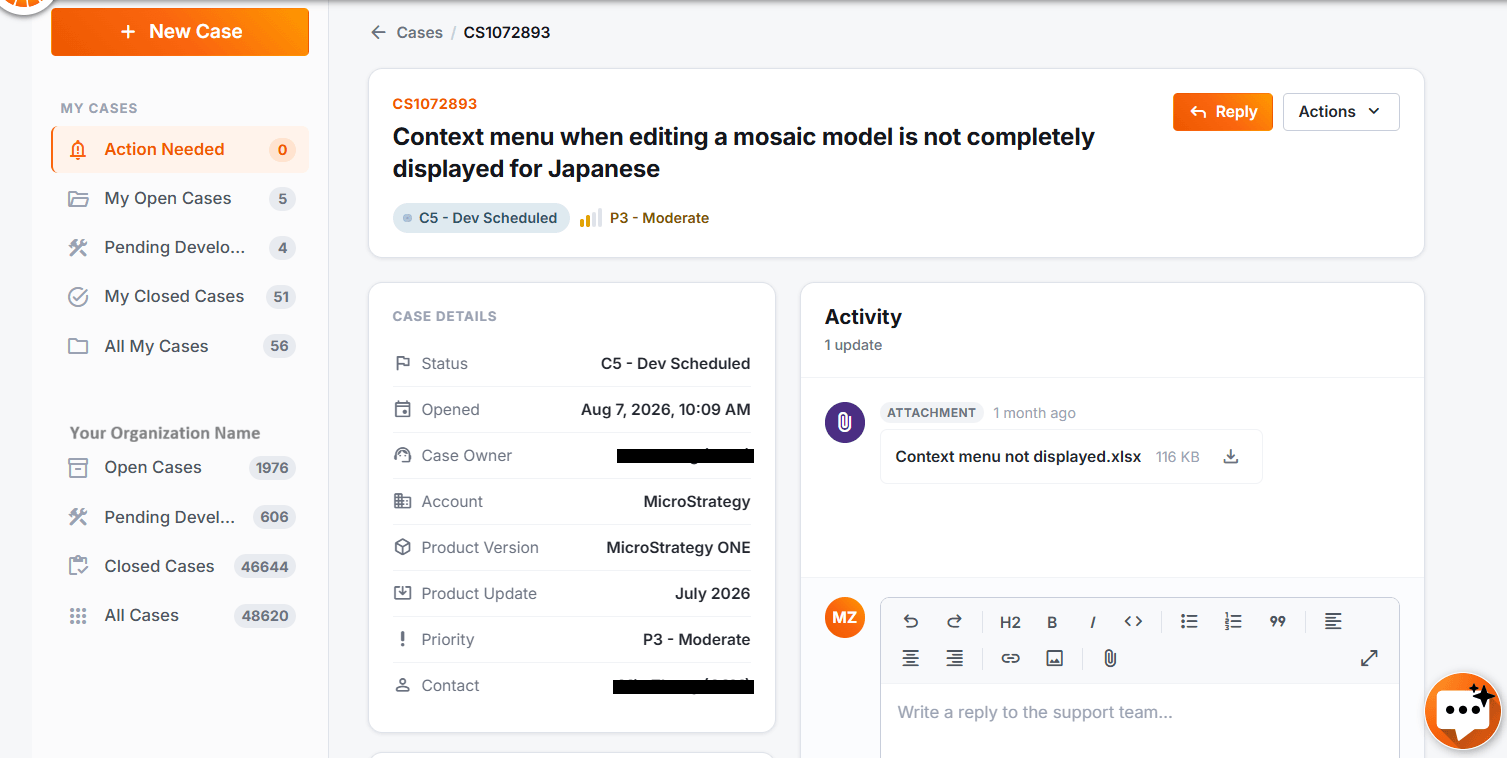Viewport: 1507px width, 758px height.
Task: Click the P3 - Moderate priority badge
Action: [x=645, y=218]
